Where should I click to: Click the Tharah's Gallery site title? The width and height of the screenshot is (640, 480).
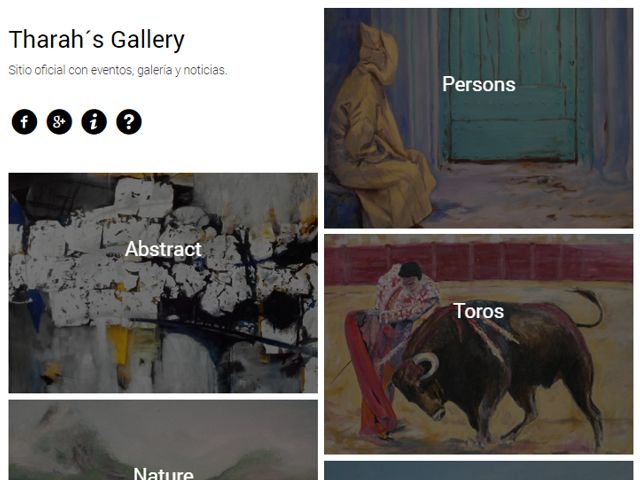pos(97,40)
